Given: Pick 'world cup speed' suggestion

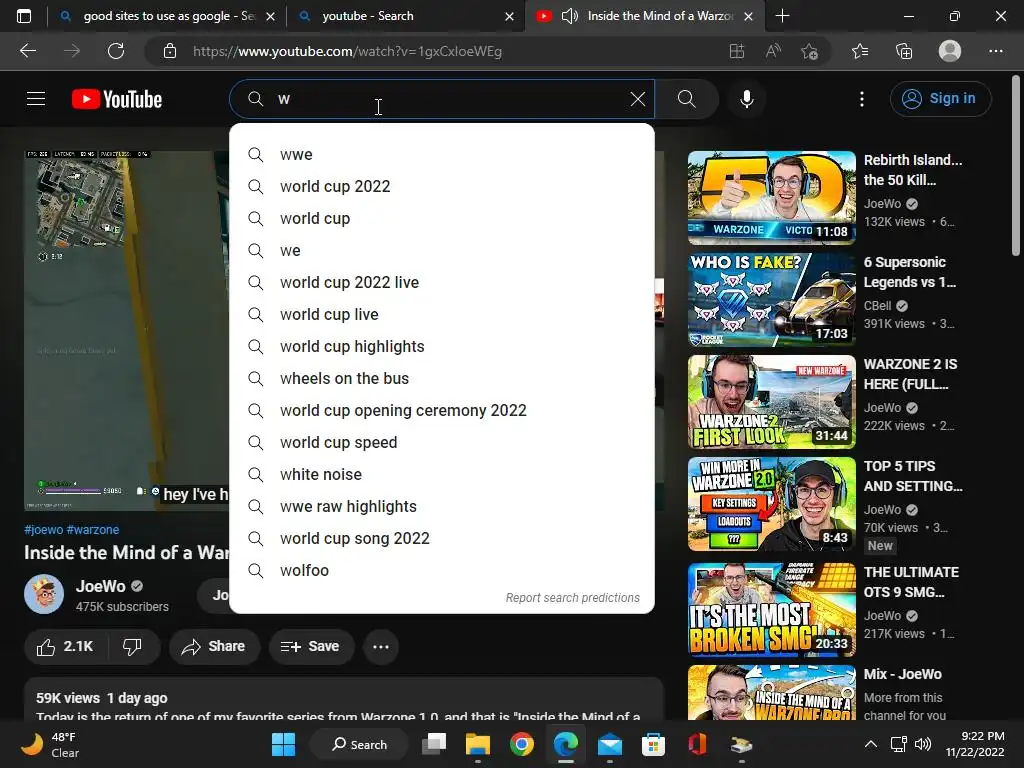Looking at the screenshot, I should (442, 443).
